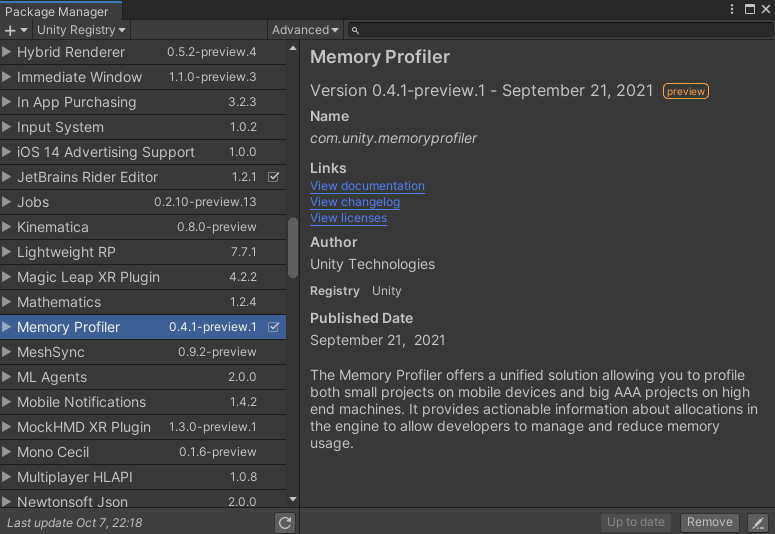Expand the iOS 14 Advertising Support arrow
Viewport: 775px width, 534px height.
[6, 152]
